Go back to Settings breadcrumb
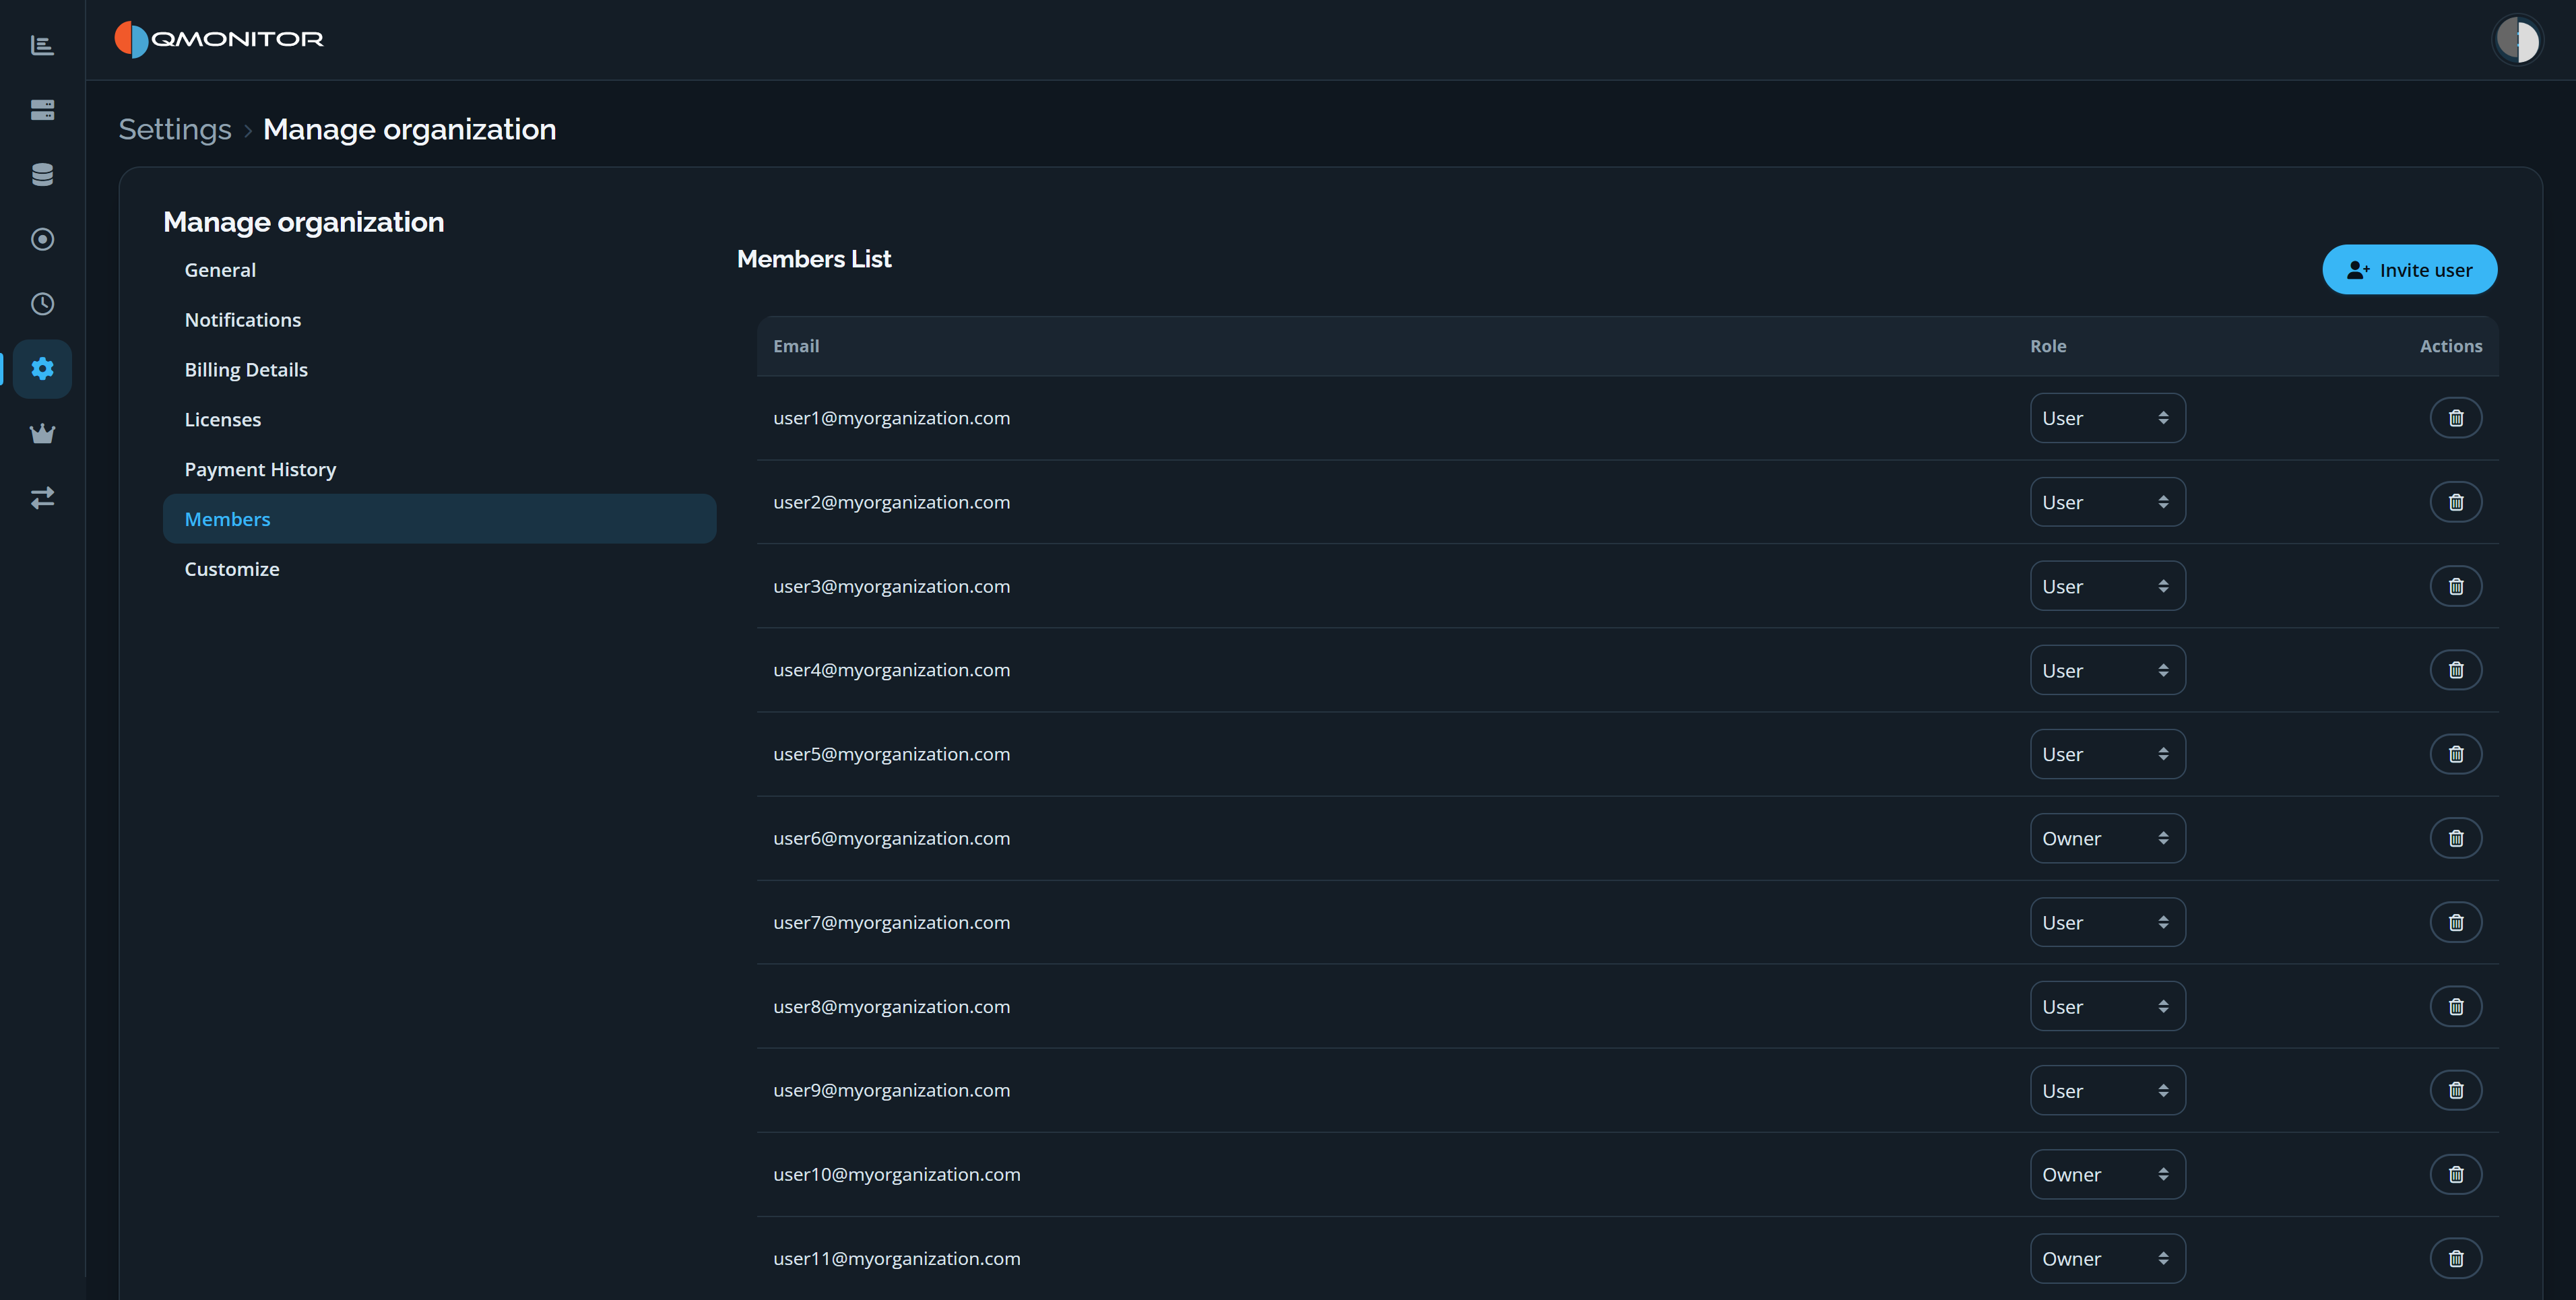The height and width of the screenshot is (1300, 2576). pos(175,129)
